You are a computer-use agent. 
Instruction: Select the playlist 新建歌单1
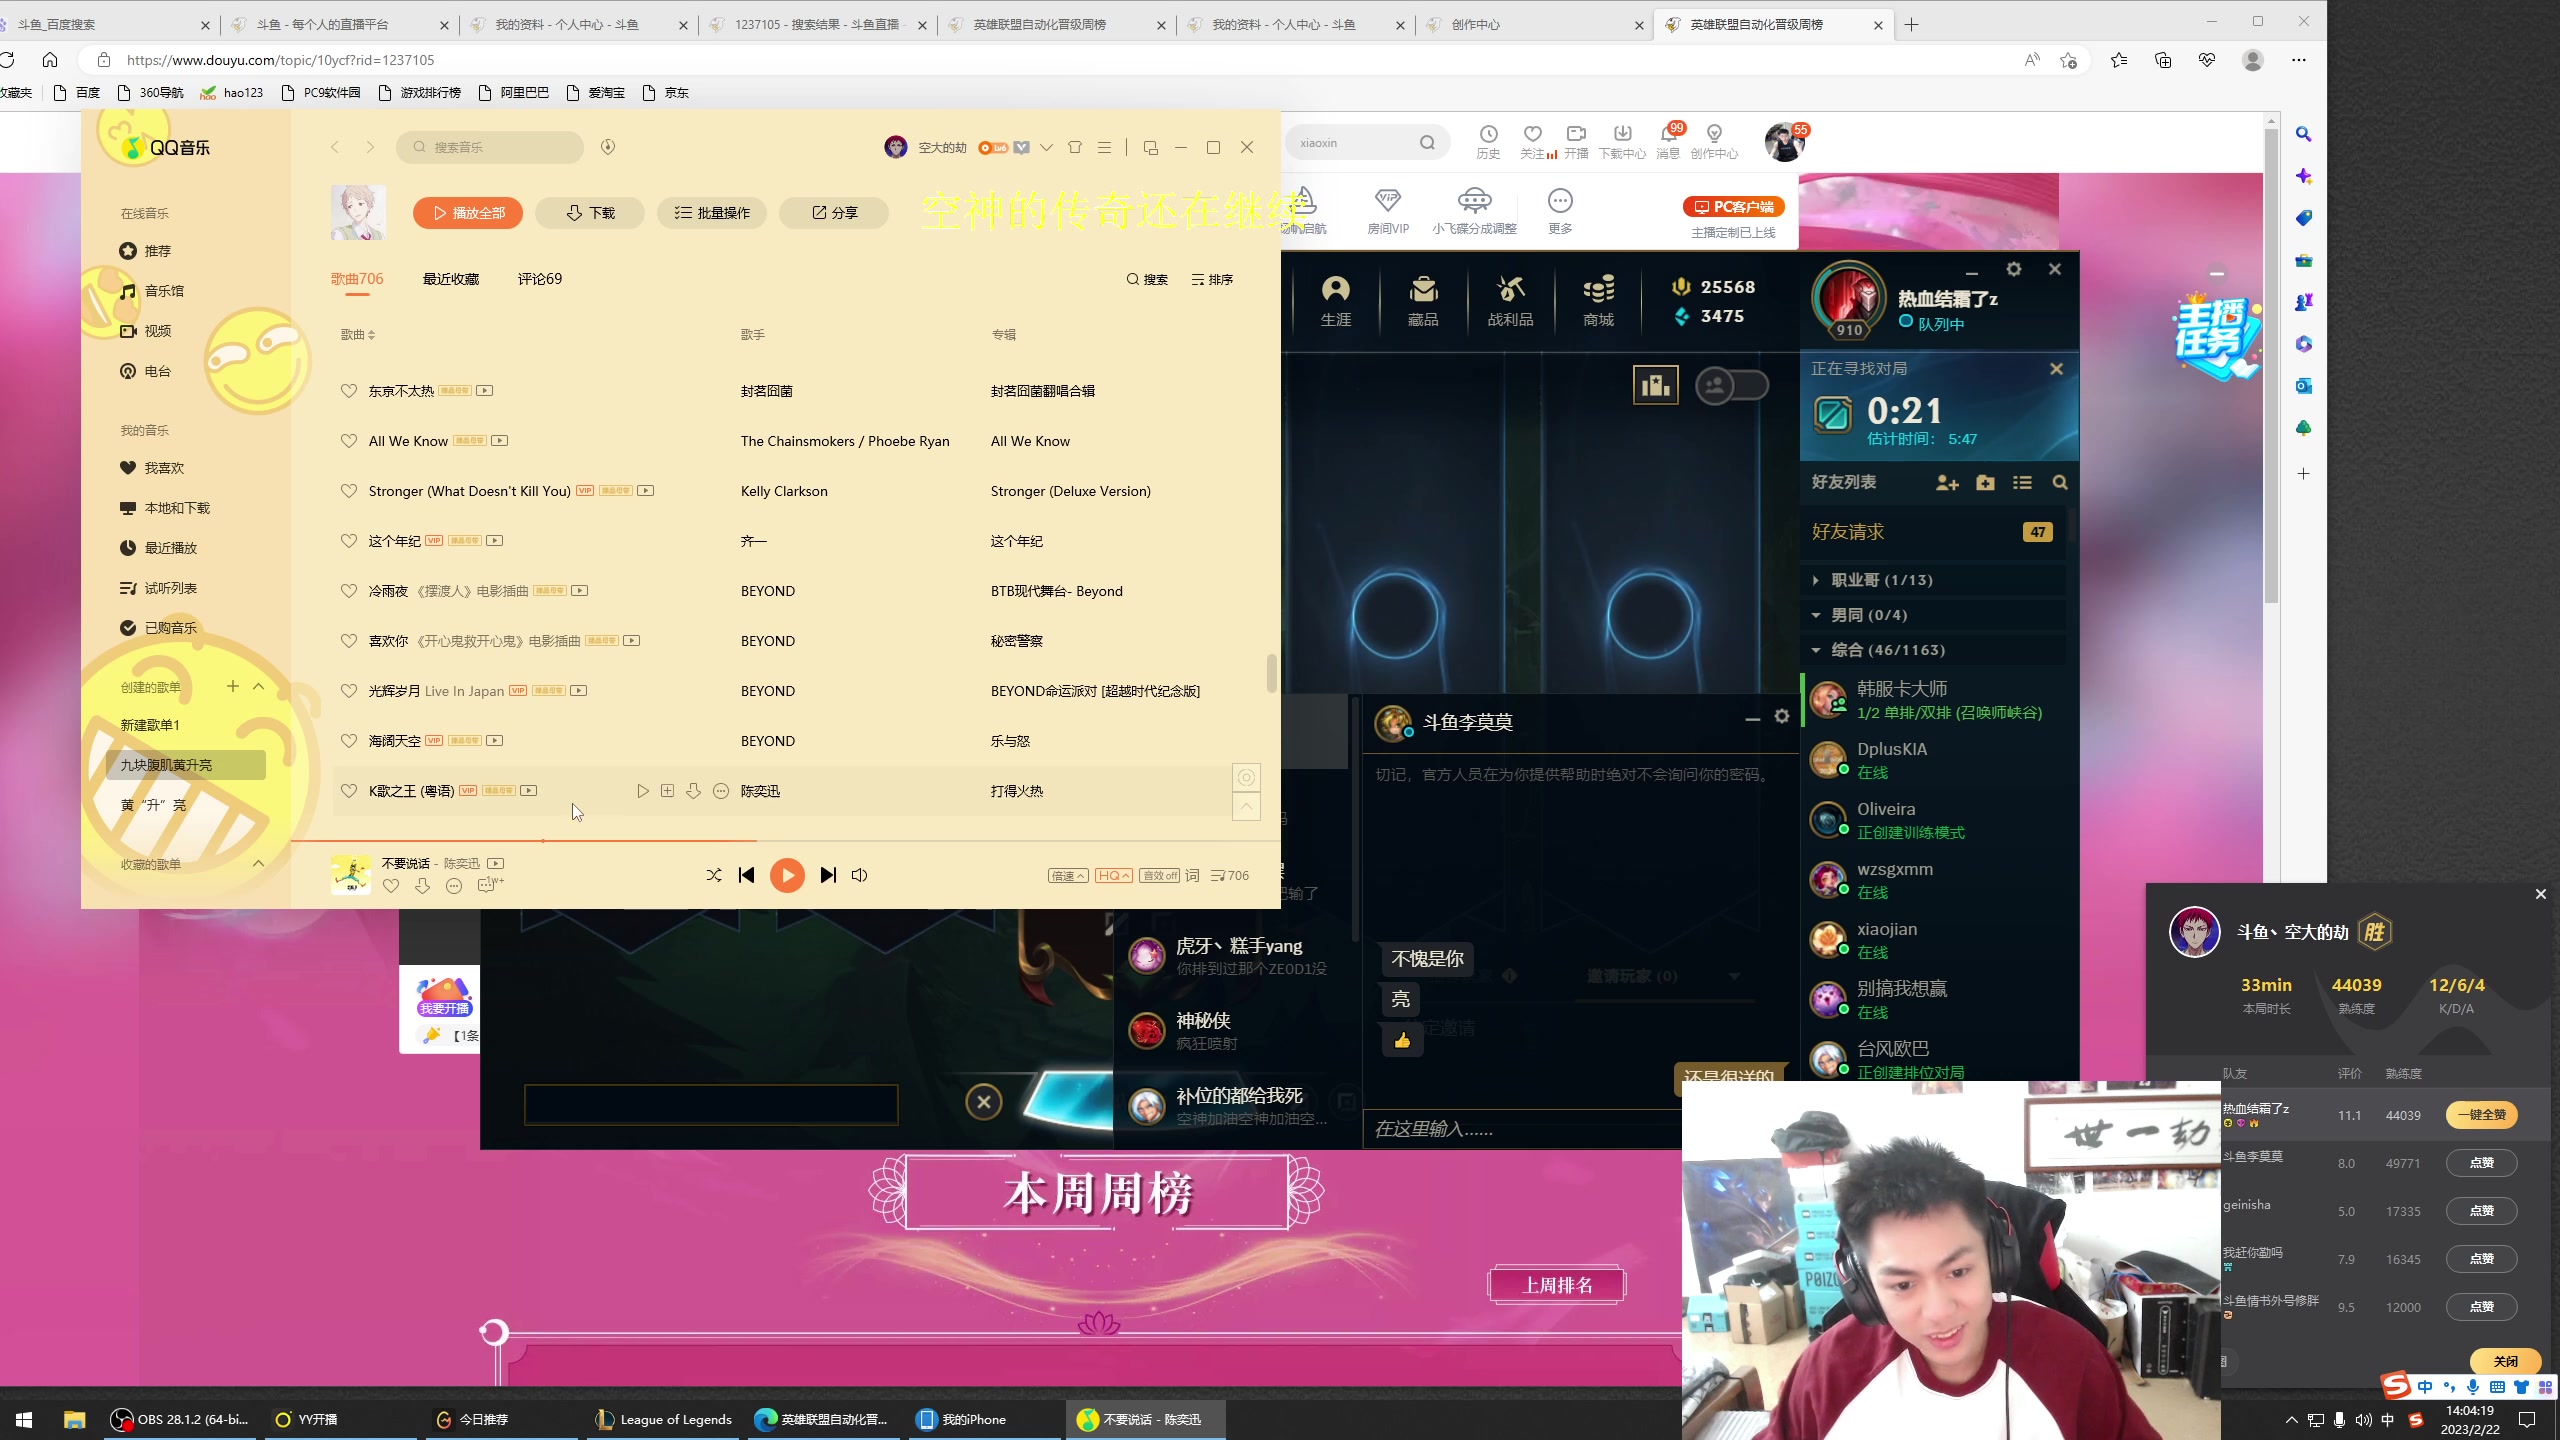click(x=150, y=725)
